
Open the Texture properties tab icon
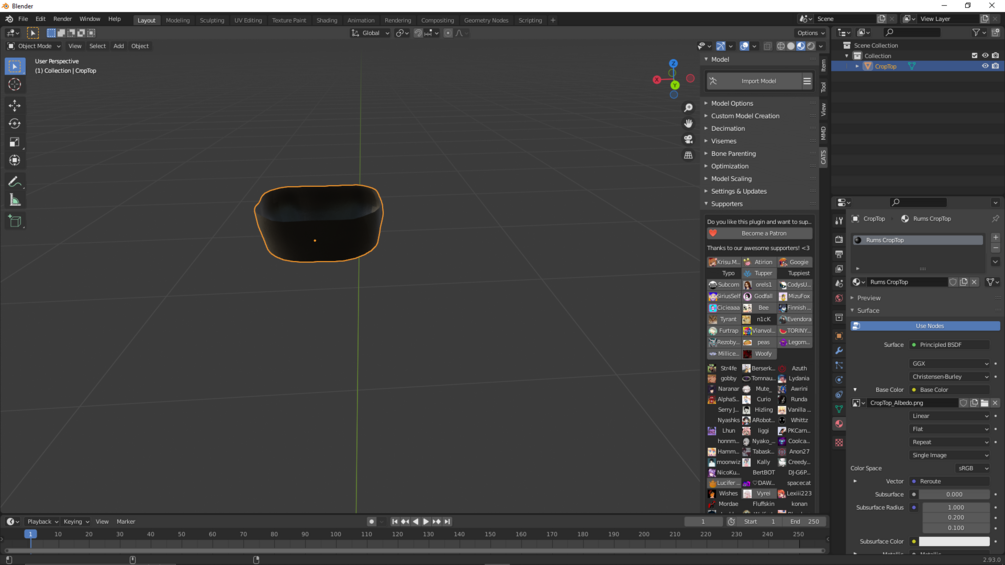tap(839, 443)
